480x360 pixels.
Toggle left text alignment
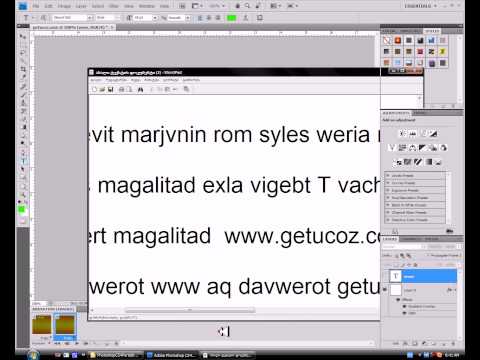click(x=200, y=18)
